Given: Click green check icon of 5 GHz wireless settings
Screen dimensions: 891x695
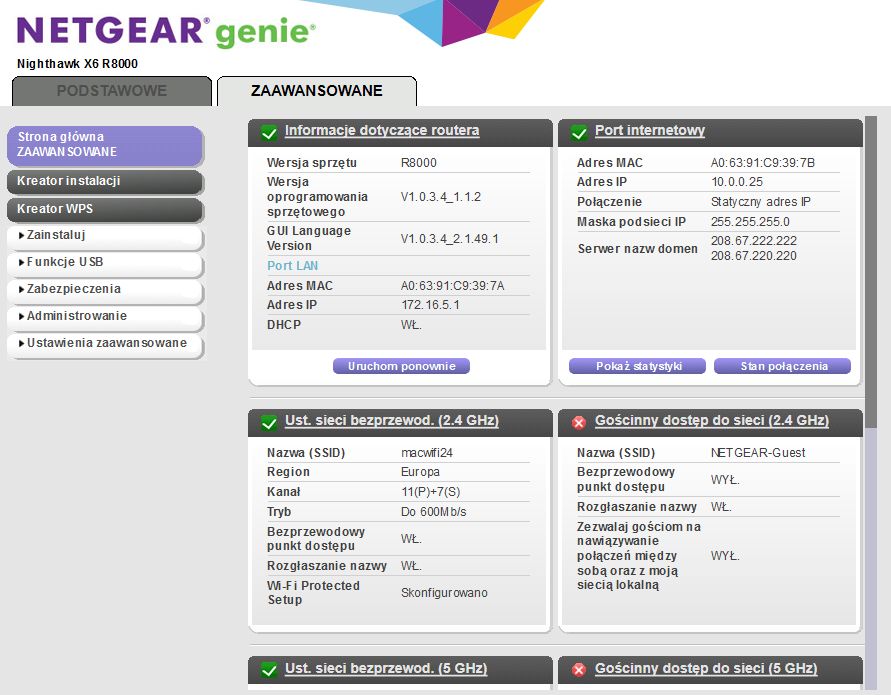Looking at the screenshot, I should (269, 670).
